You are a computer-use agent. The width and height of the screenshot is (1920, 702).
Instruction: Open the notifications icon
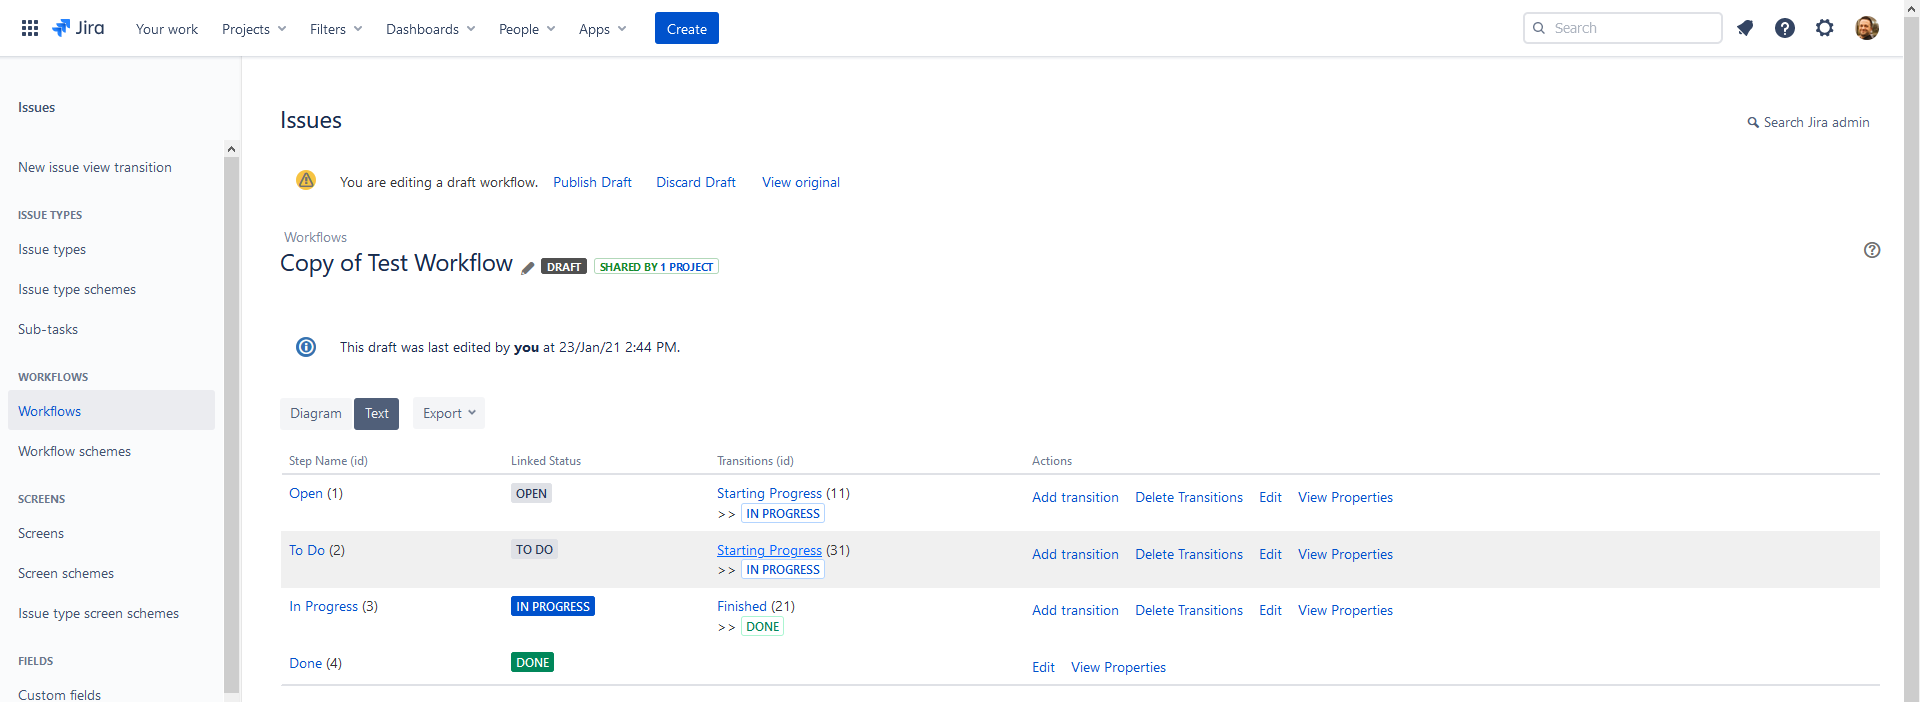pos(1745,28)
